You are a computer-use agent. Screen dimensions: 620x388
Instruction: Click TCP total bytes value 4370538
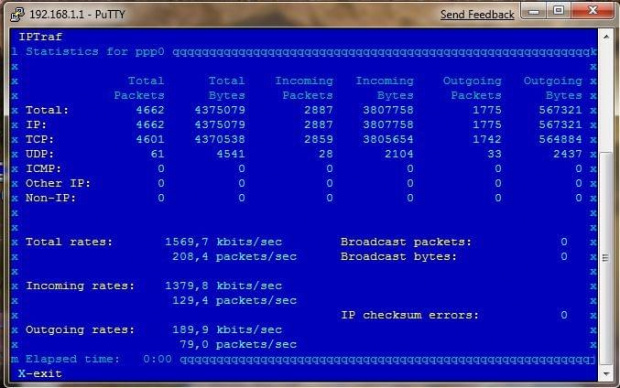coord(219,139)
